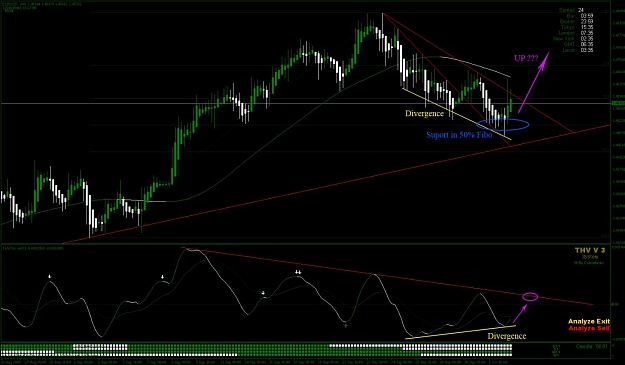Screen dimensions: 625x365
Task: Click the double down-arrow signal on oscillator
Action: 298,273
